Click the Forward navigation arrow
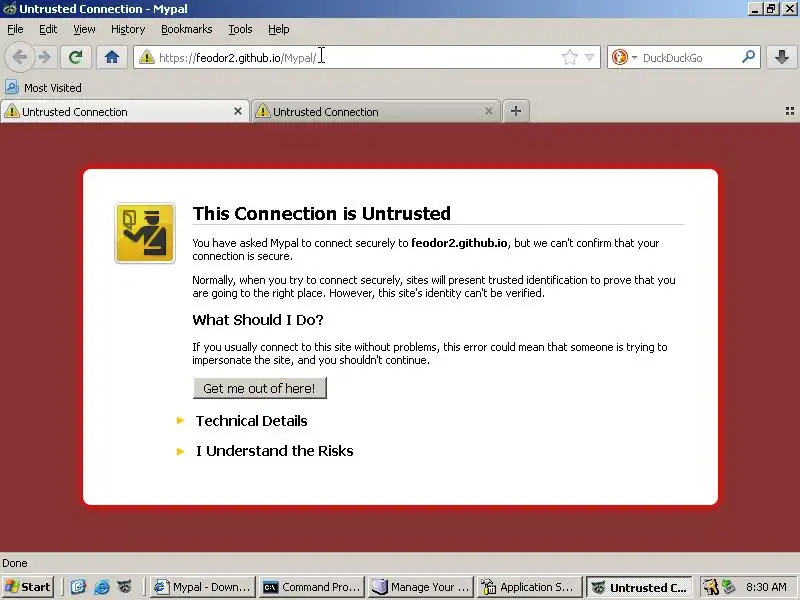 pyautogui.click(x=45, y=57)
